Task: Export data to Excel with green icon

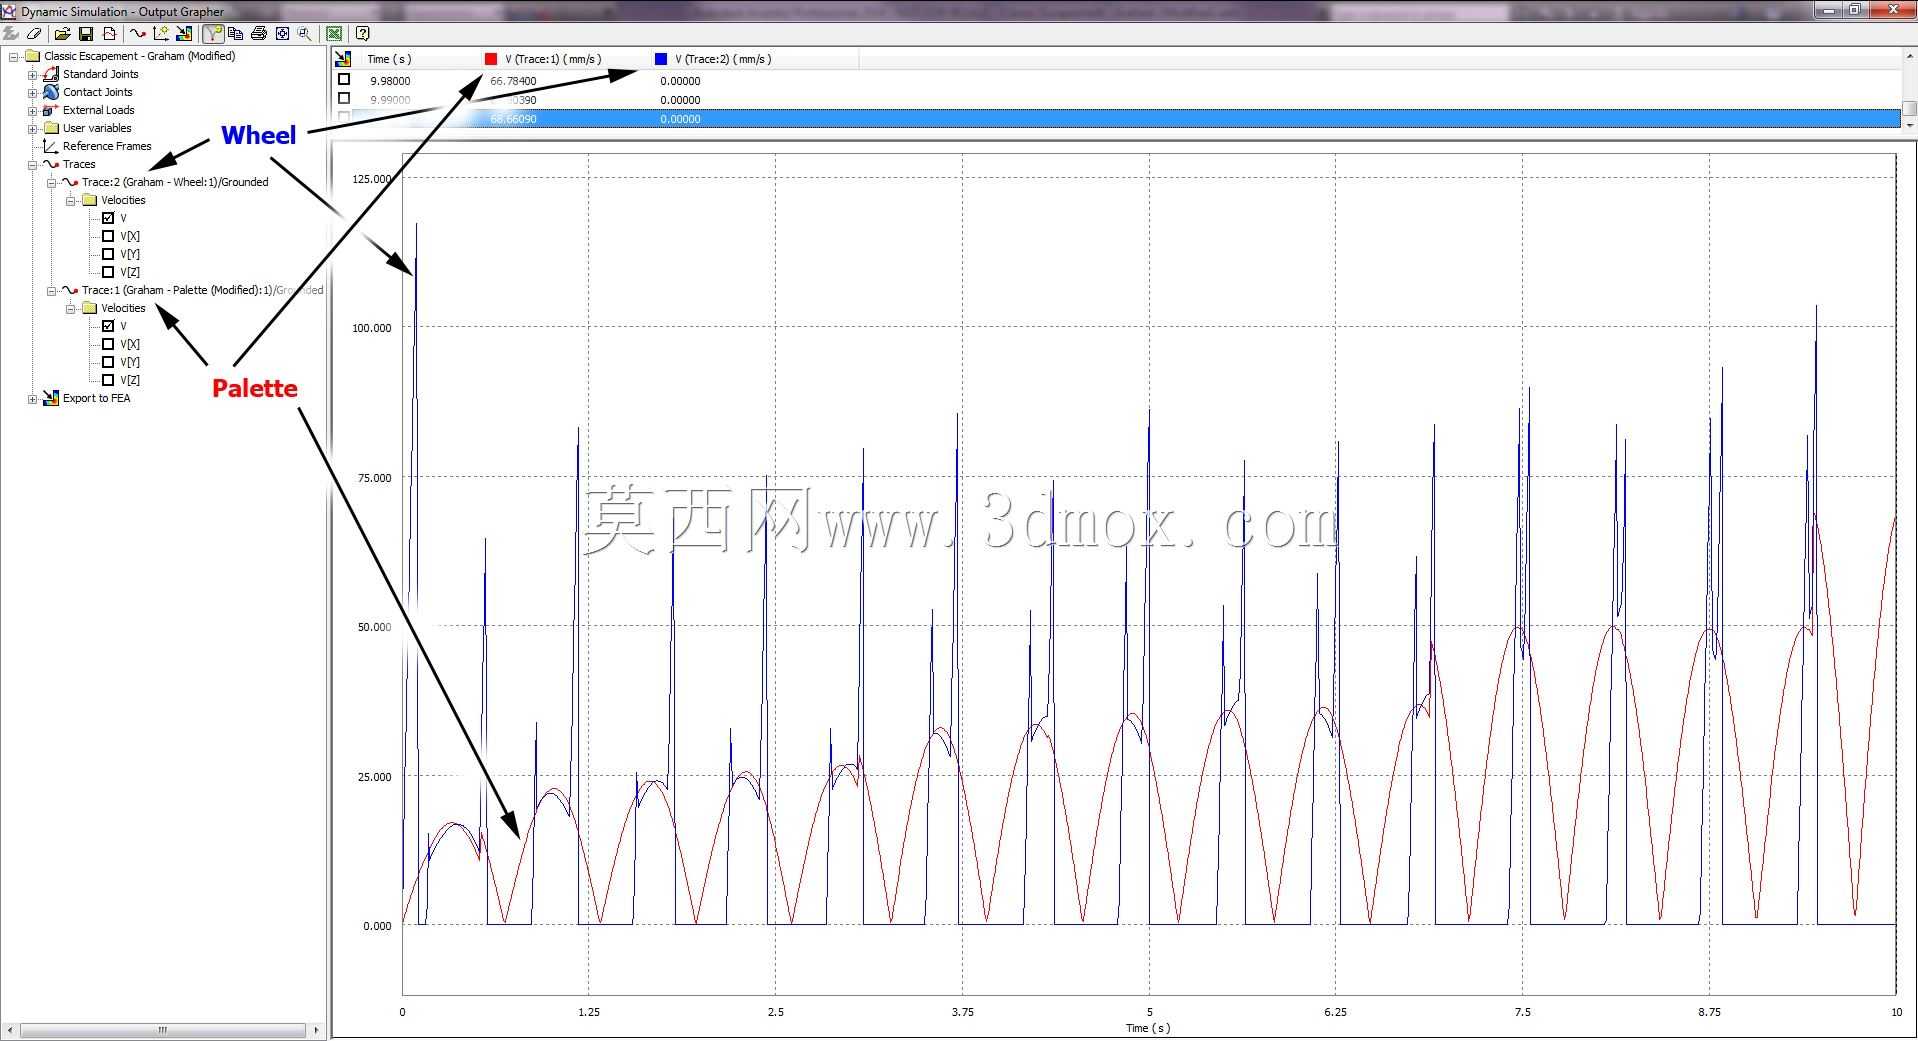Action: (x=334, y=33)
